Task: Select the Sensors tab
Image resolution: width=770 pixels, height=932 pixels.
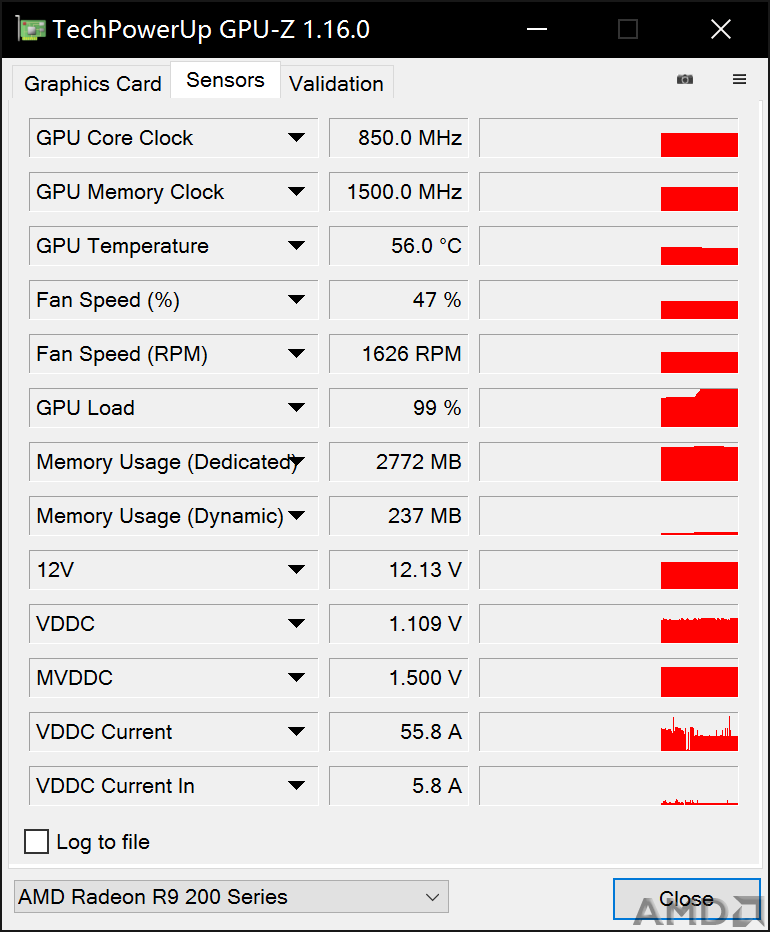Action: pos(225,80)
